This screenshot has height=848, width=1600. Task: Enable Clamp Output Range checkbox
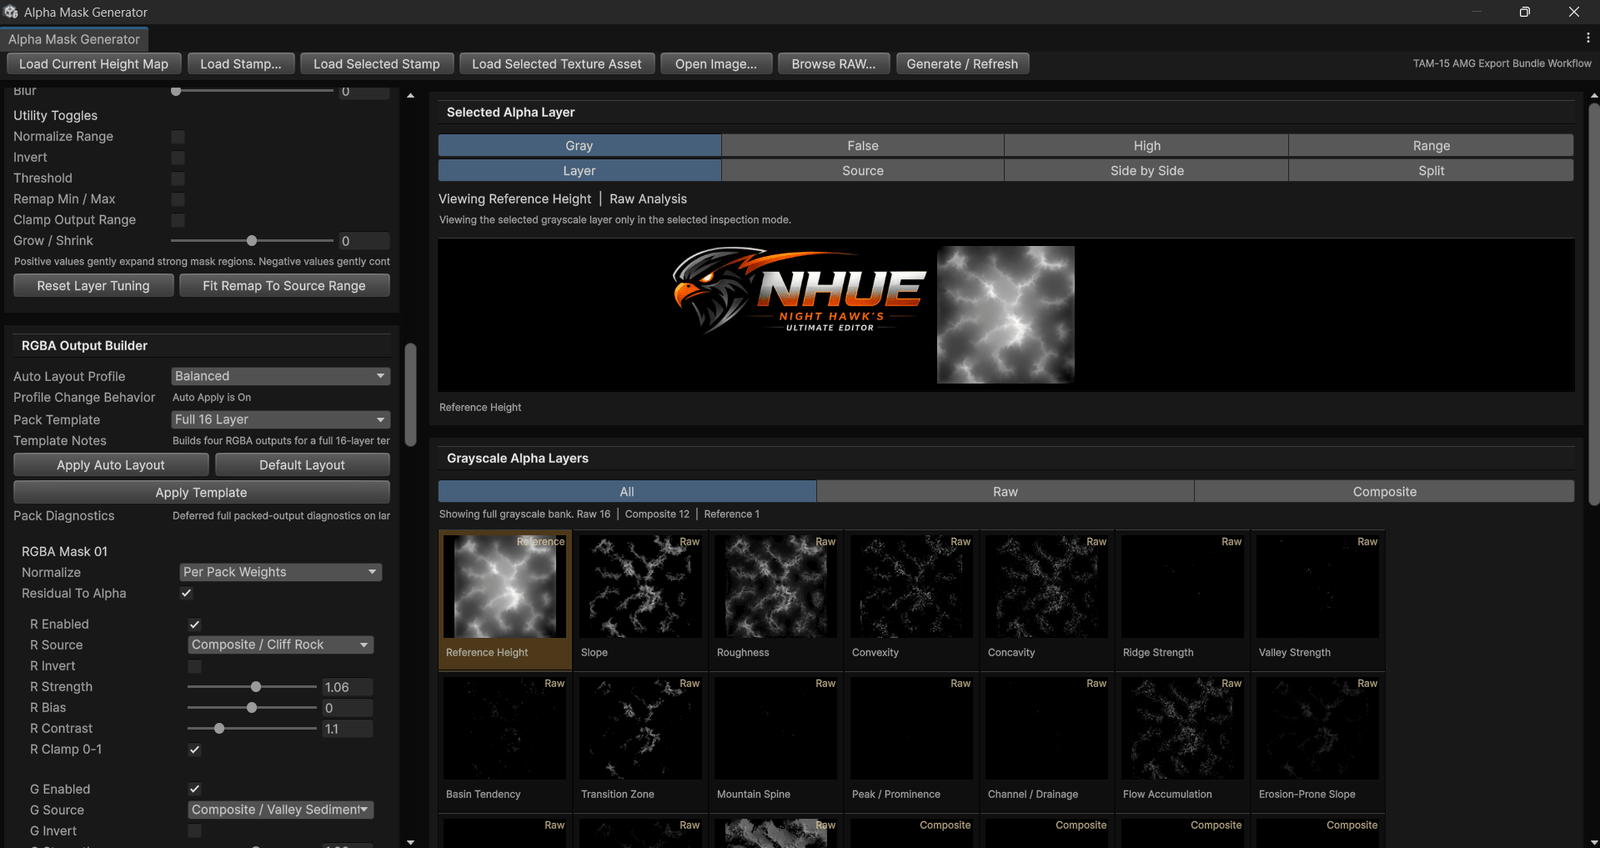(x=178, y=220)
